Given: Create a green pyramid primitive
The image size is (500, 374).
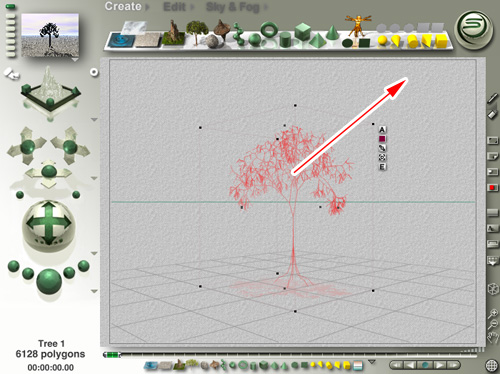Looking at the screenshot, I should (317, 40).
